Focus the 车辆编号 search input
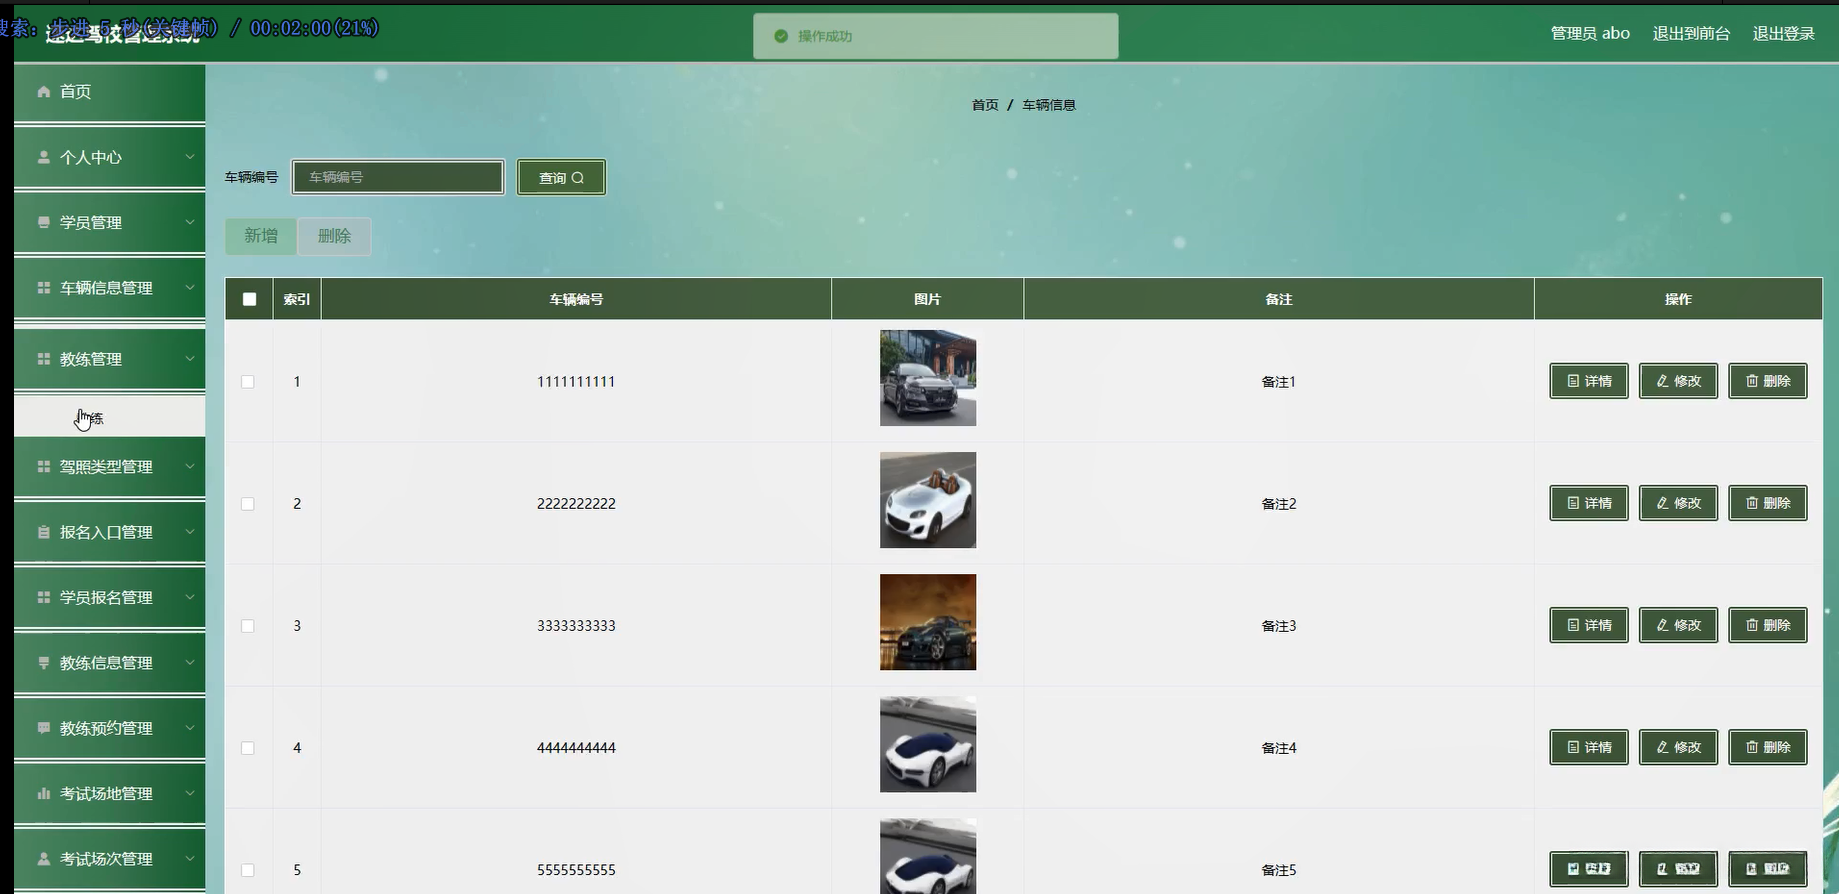Screen dimensions: 1839x894 (x=398, y=177)
